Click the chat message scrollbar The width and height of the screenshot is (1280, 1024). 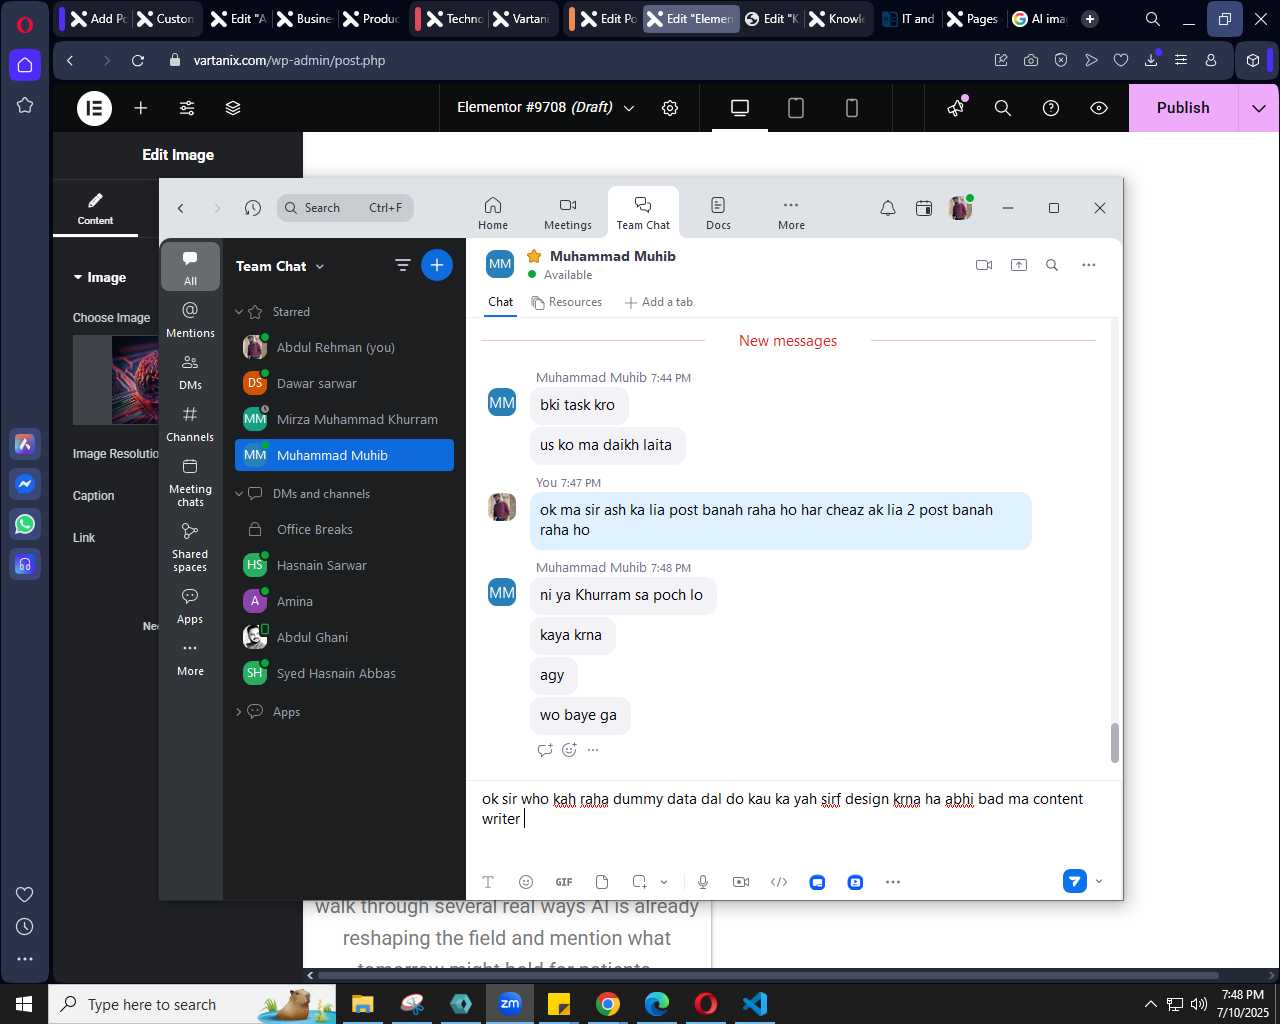pyautogui.click(x=1114, y=743)
